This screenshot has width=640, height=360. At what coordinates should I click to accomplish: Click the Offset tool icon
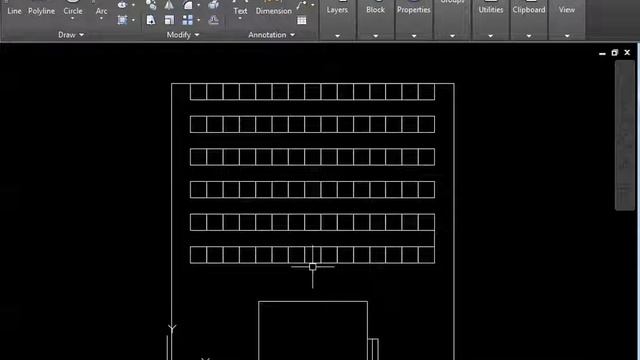[x=213, y=20]
